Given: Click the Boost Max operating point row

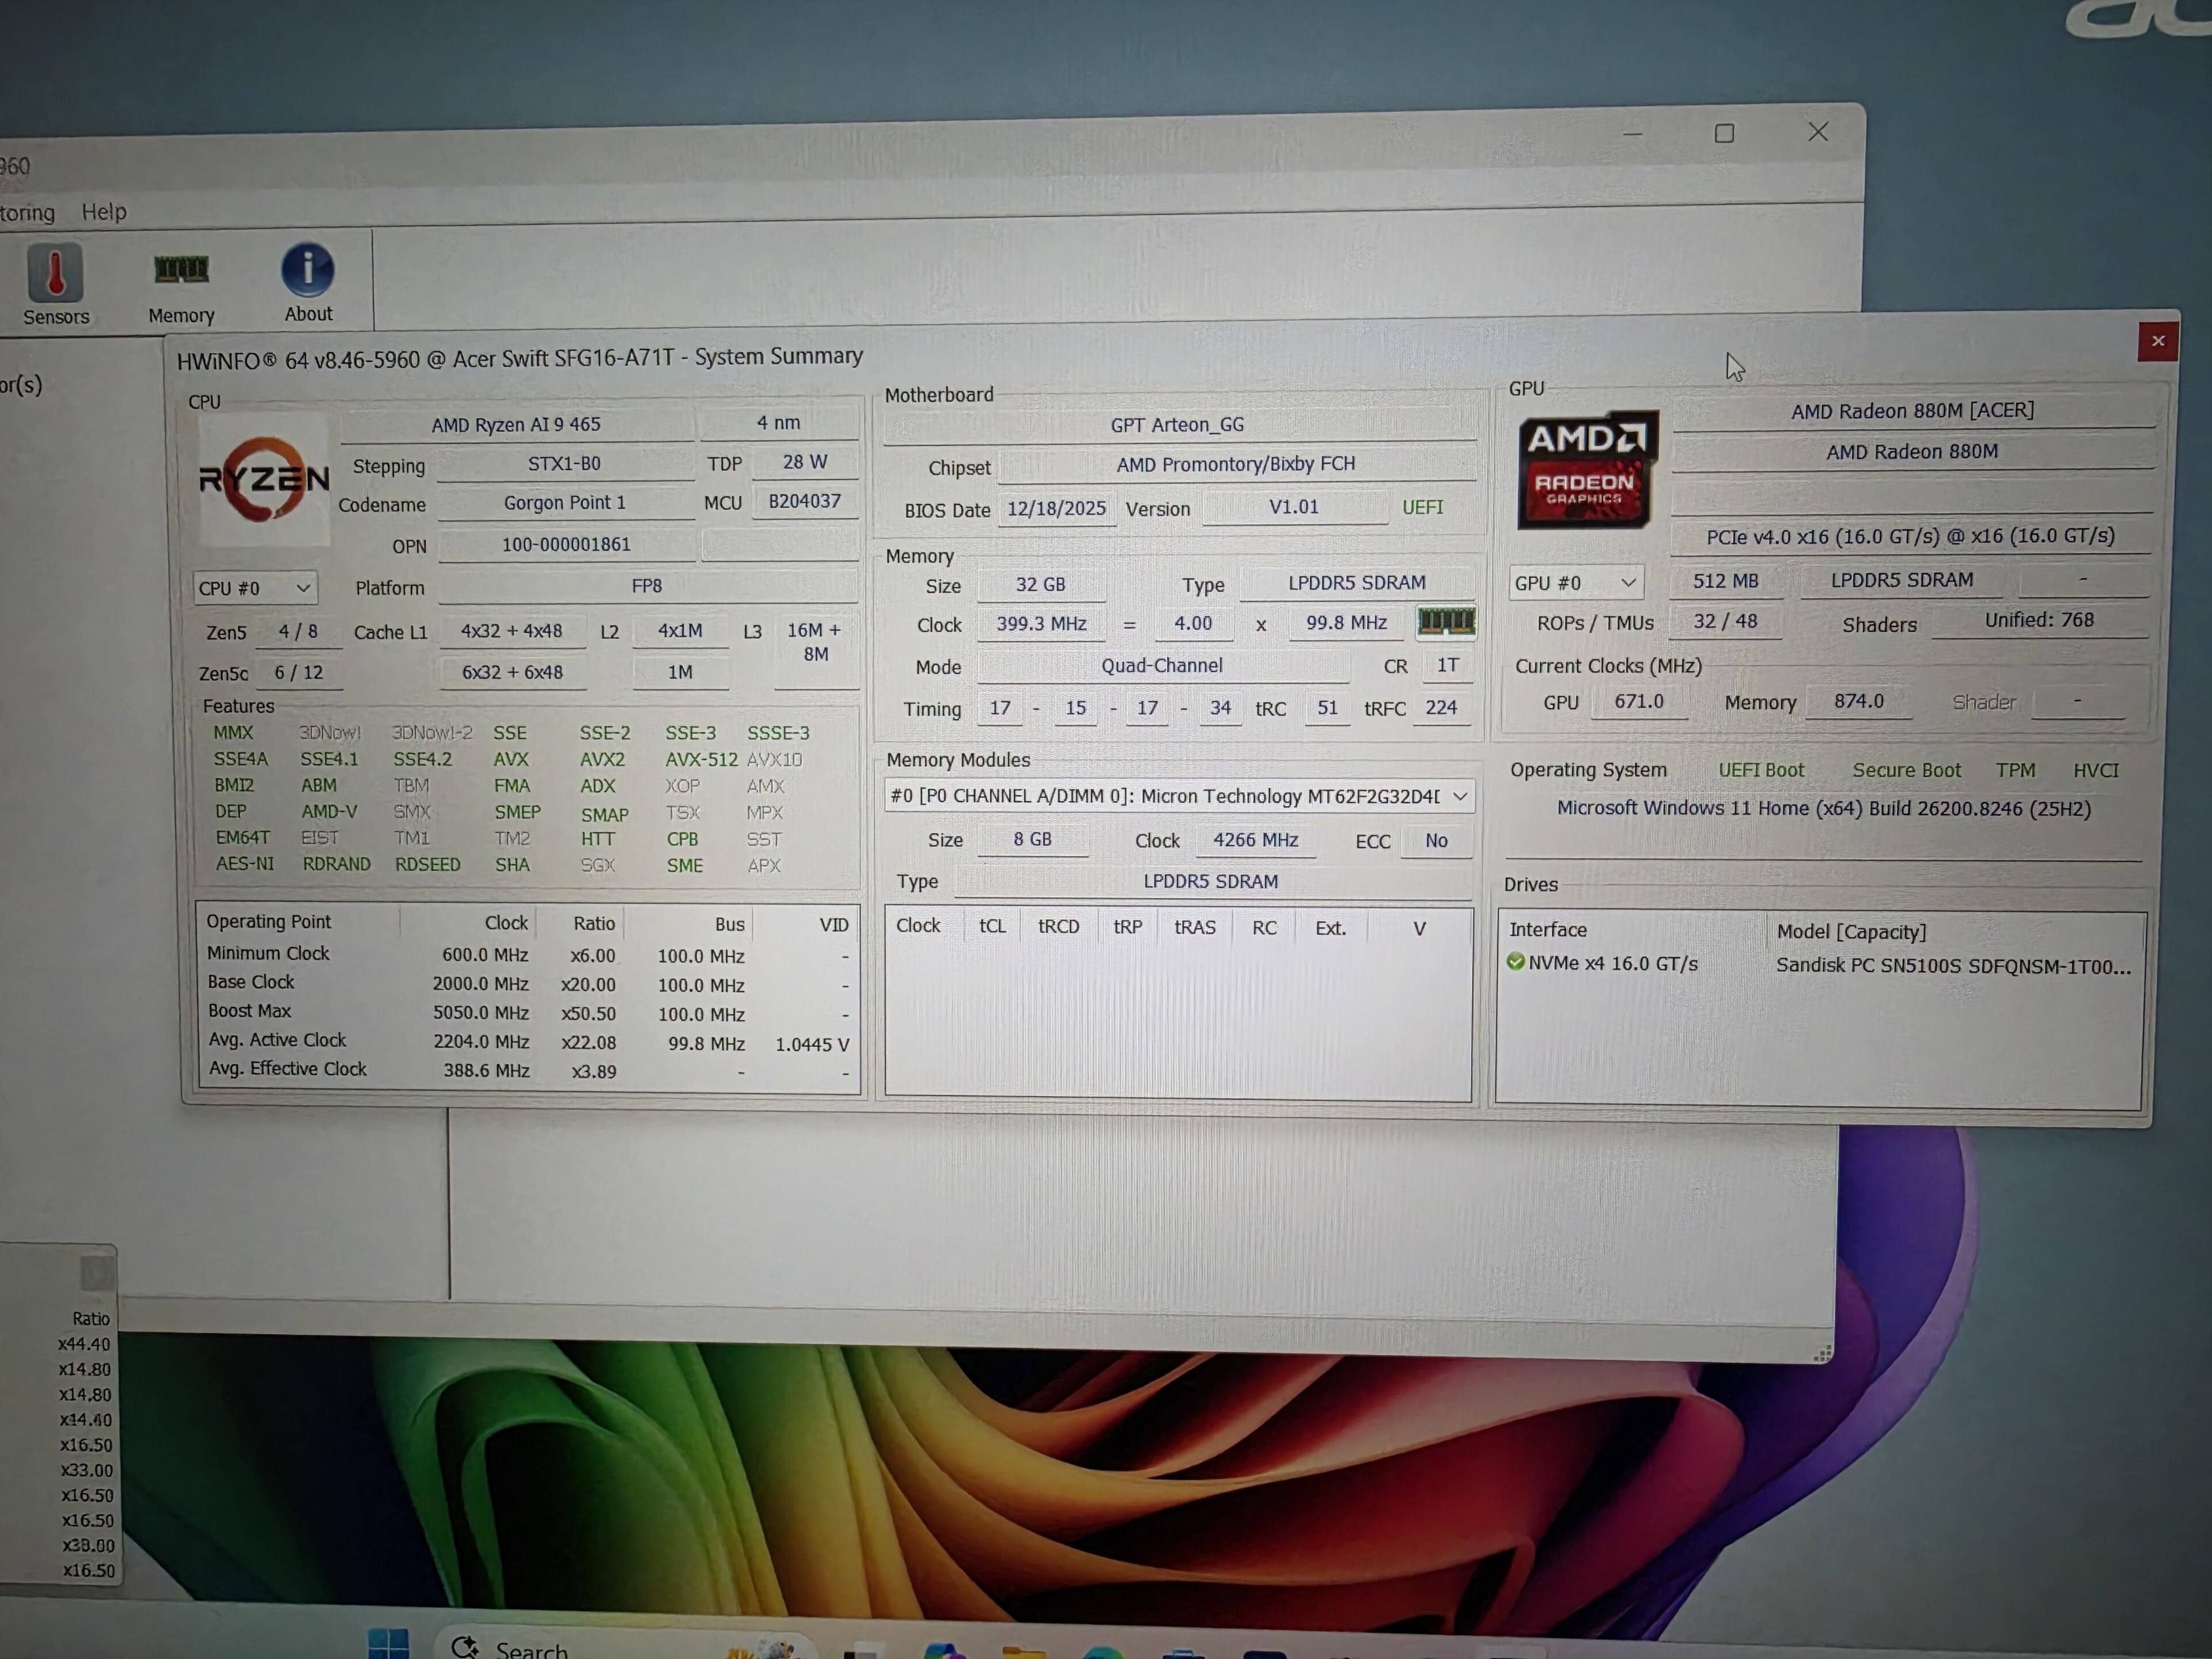Looking at the screenshot, I should point(528,1013).
